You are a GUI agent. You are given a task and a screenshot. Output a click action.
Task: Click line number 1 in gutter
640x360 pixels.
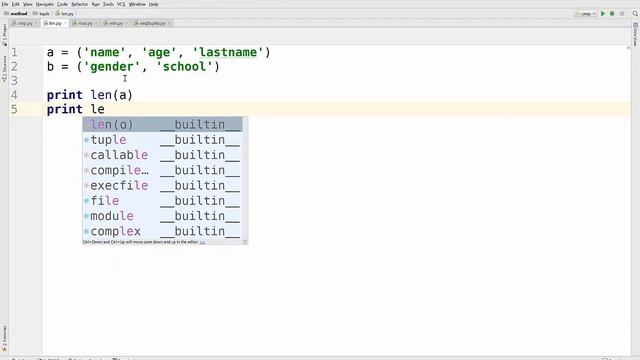tap(14, 52)
